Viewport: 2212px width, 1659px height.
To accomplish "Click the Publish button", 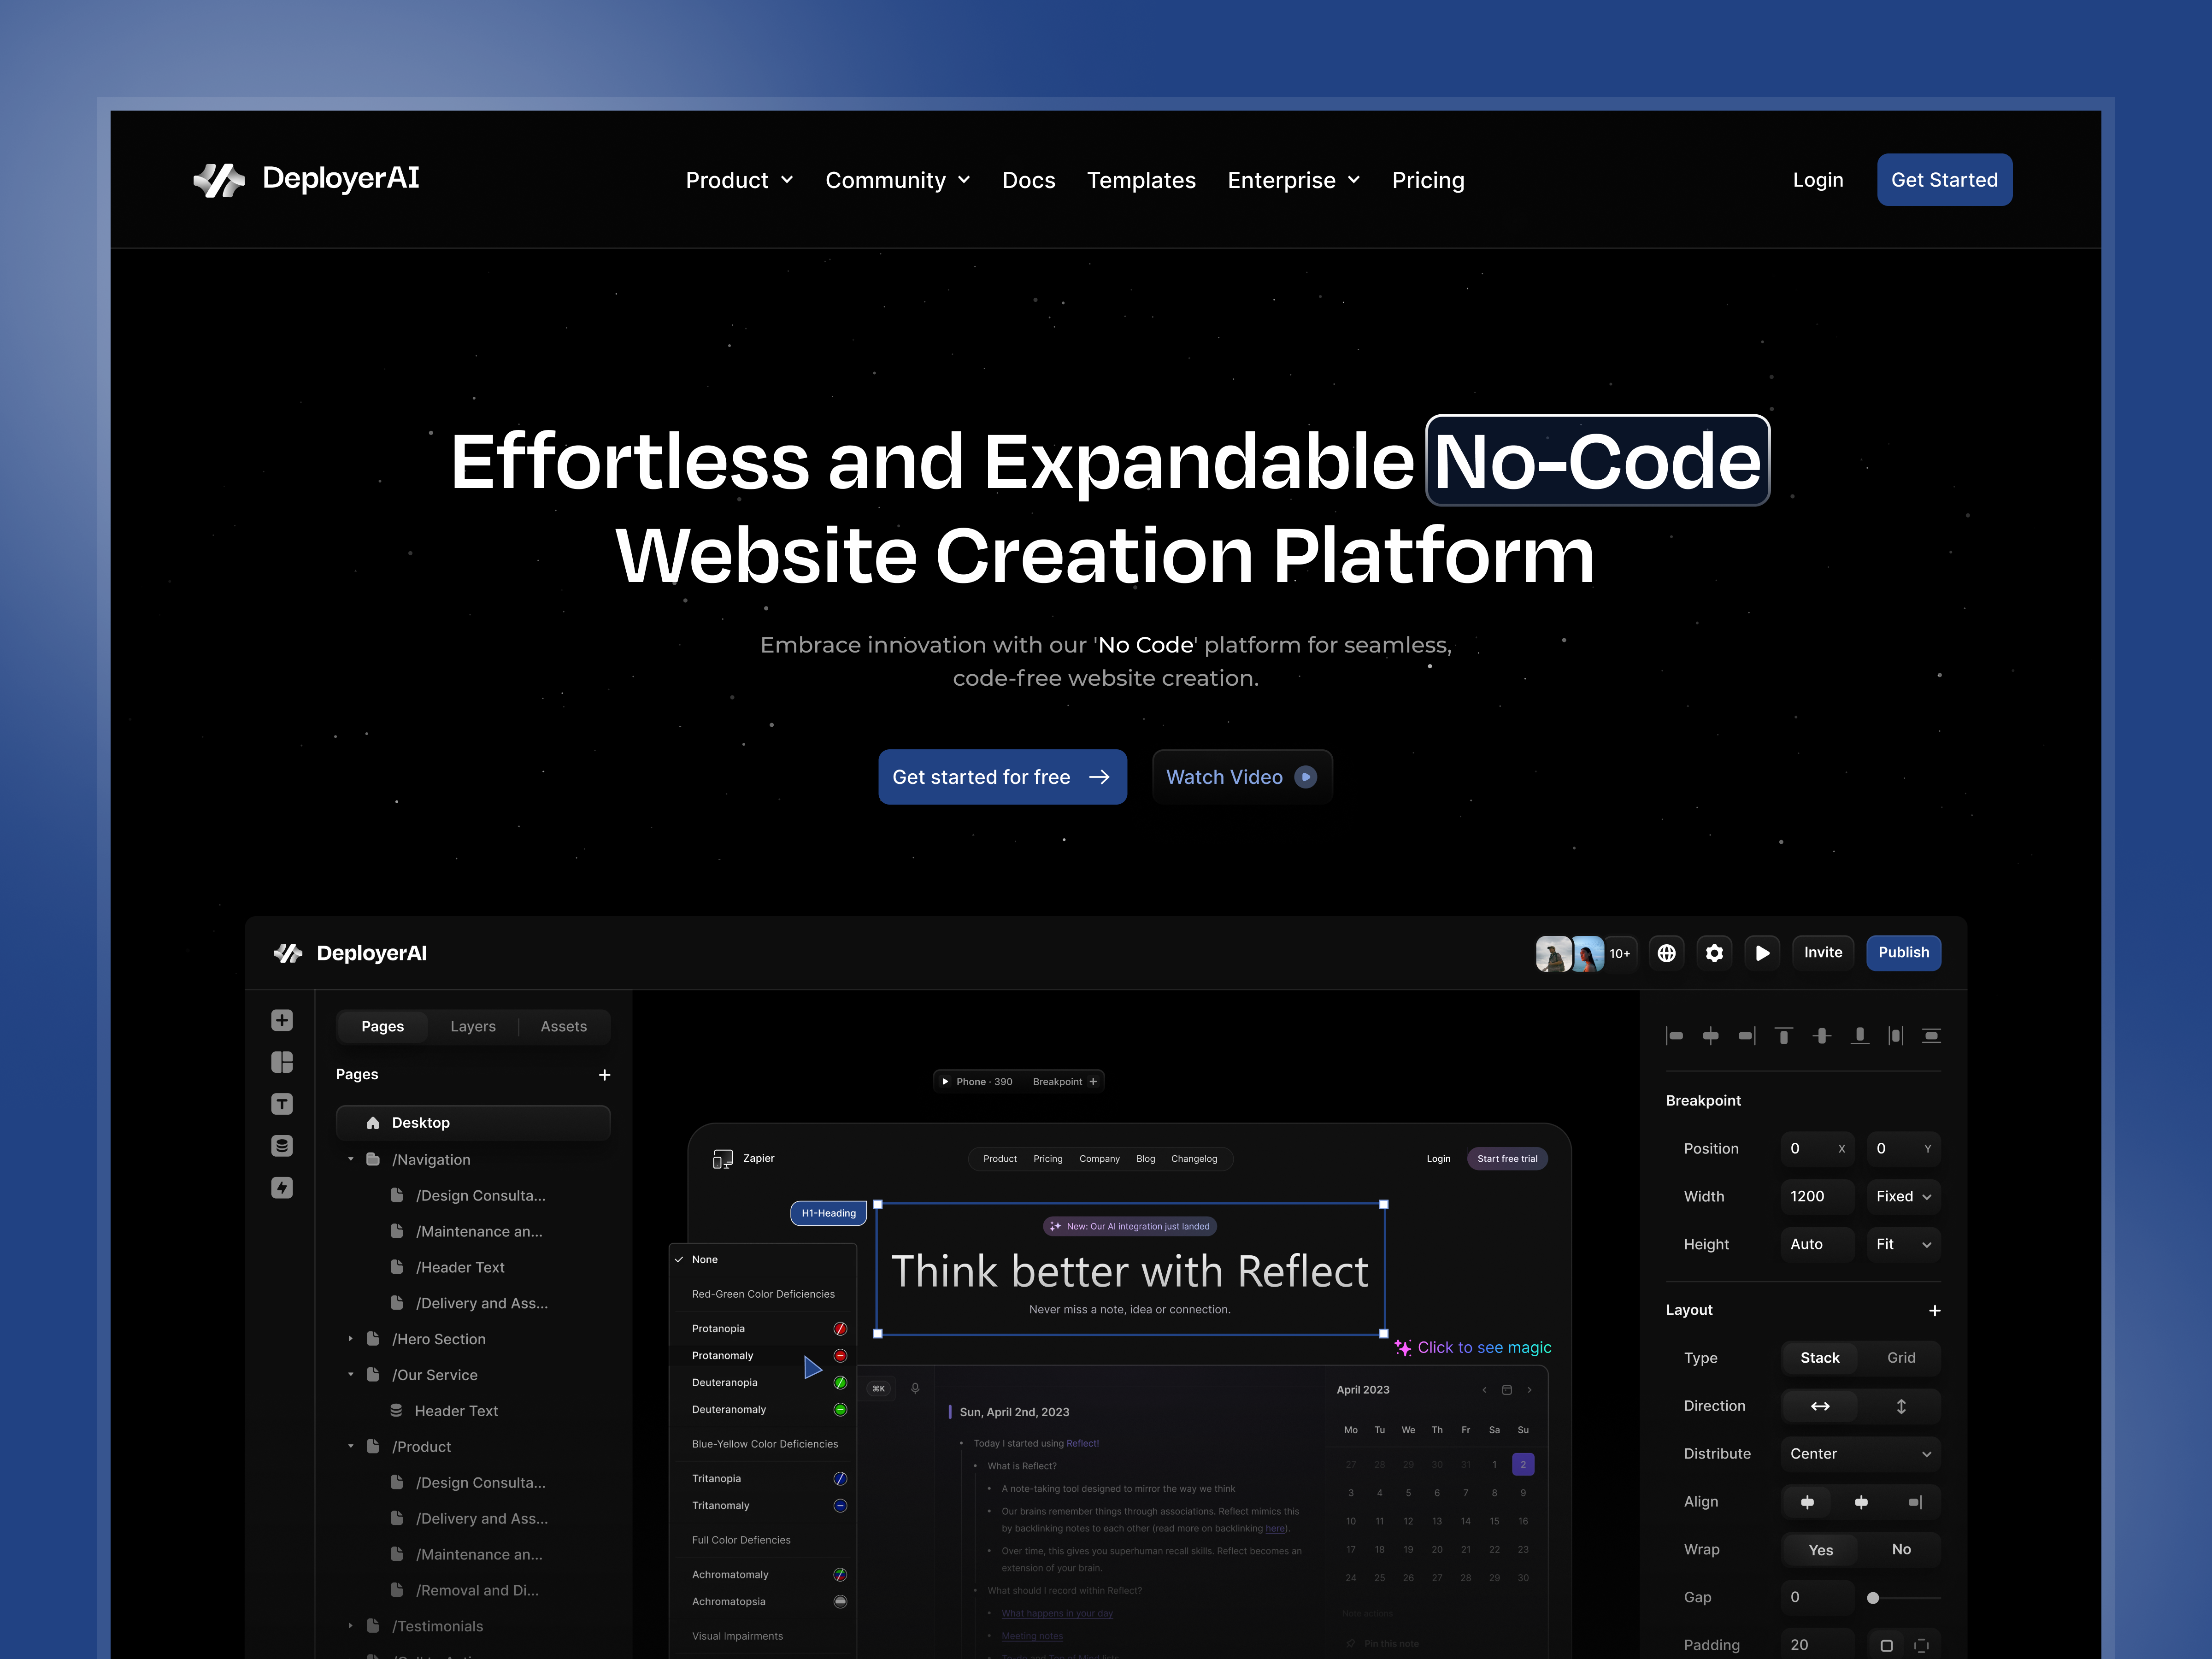I will pos(1903,953).
